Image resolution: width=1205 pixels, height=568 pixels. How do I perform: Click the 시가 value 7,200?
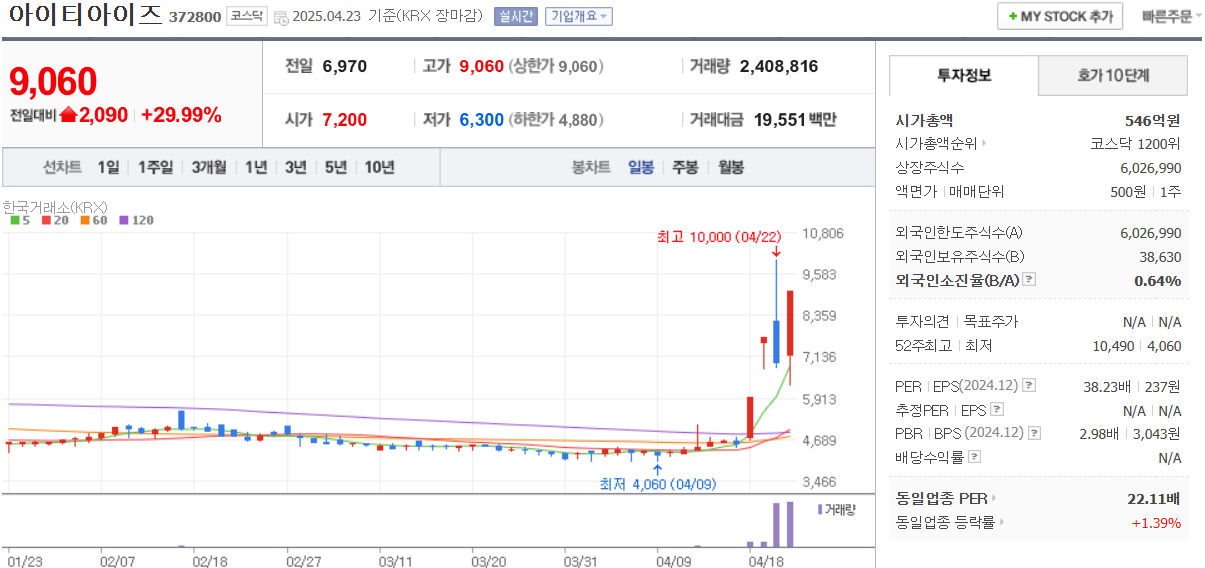345,120
